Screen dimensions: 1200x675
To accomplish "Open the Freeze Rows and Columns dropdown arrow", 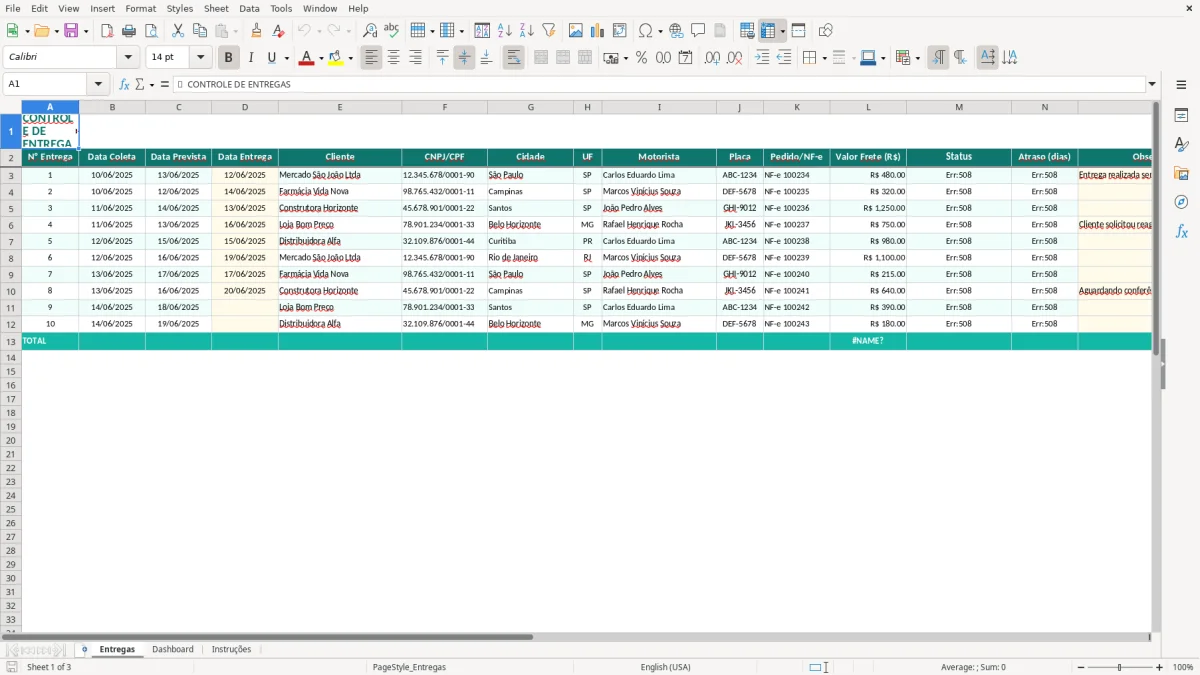I will click(782, 31).
